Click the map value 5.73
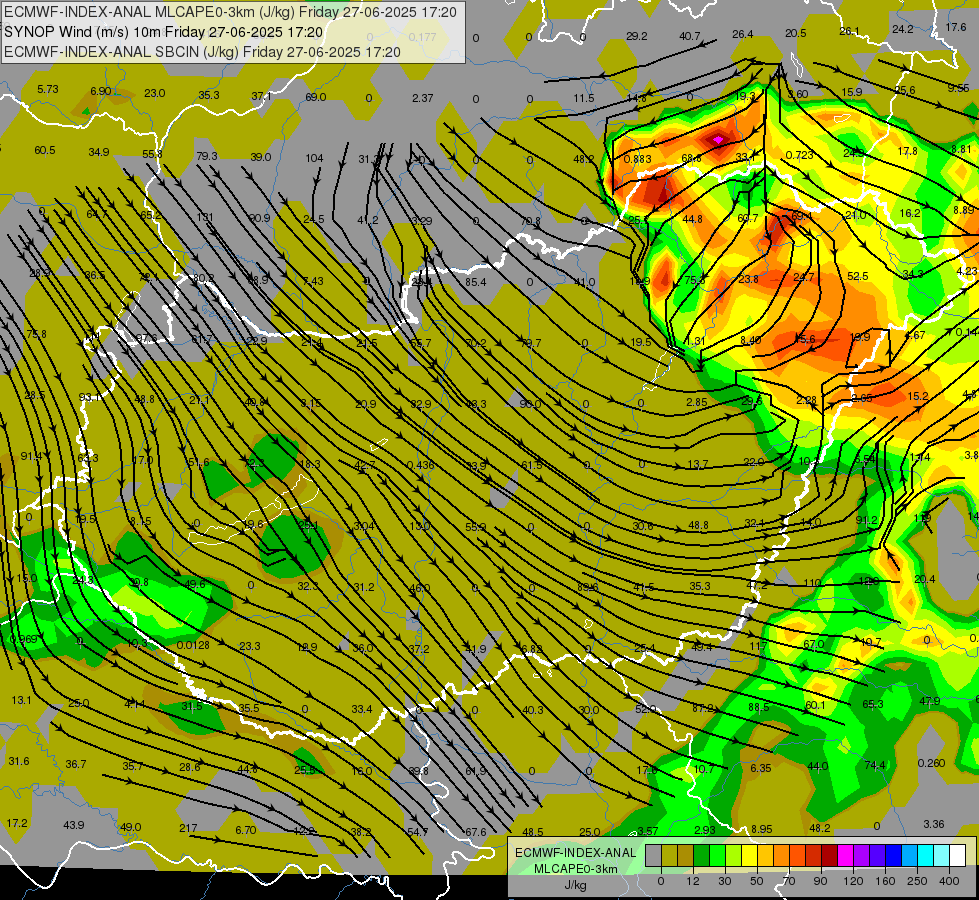The height and width of the screenshot is (900, 979). click(47, 89)
